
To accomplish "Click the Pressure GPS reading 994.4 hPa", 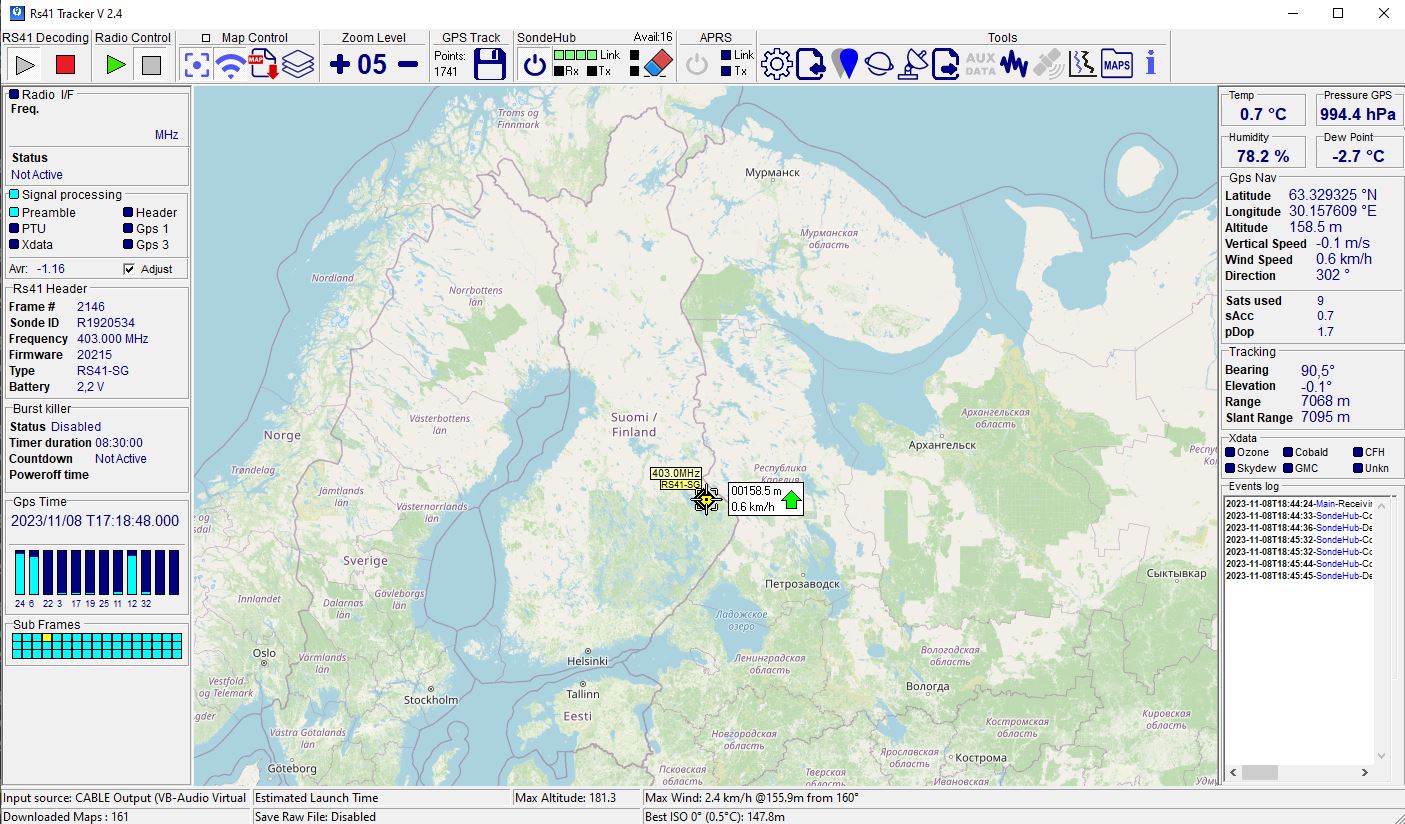I will pyautogui.click(x=1357, y=114).
